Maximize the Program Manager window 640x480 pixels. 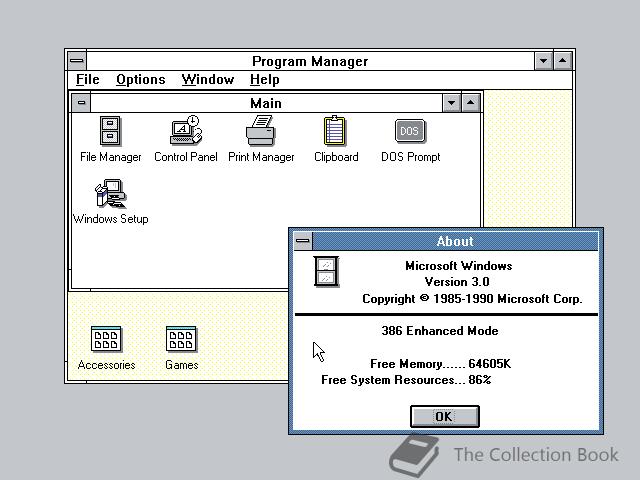pos(563,61)
